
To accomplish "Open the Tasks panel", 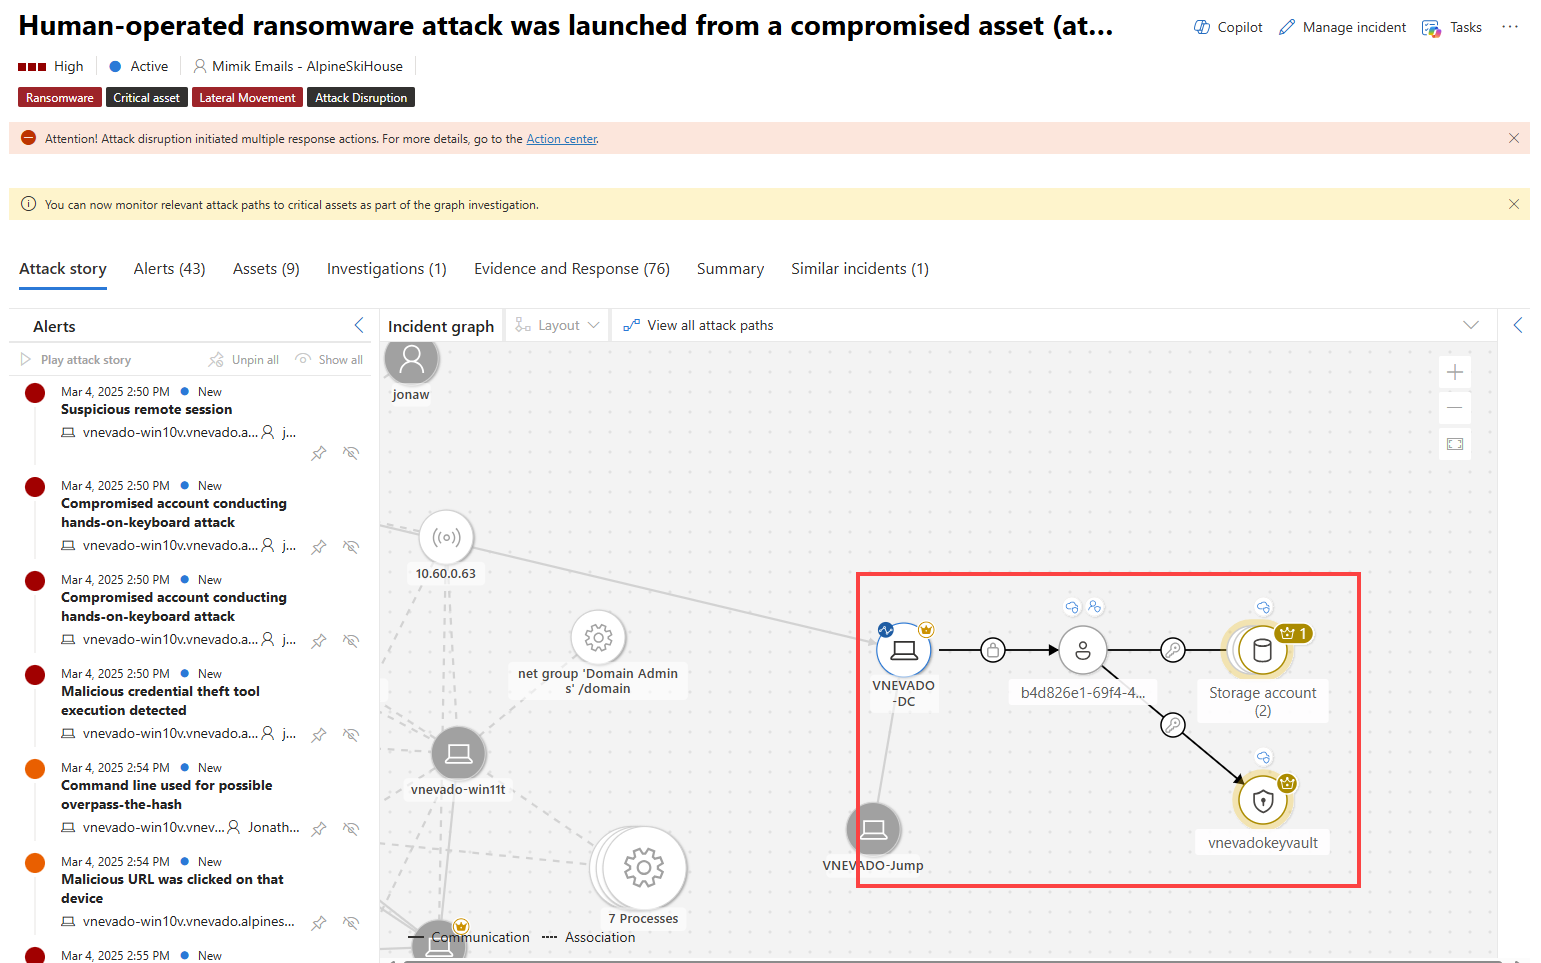I will (1452, 27).
